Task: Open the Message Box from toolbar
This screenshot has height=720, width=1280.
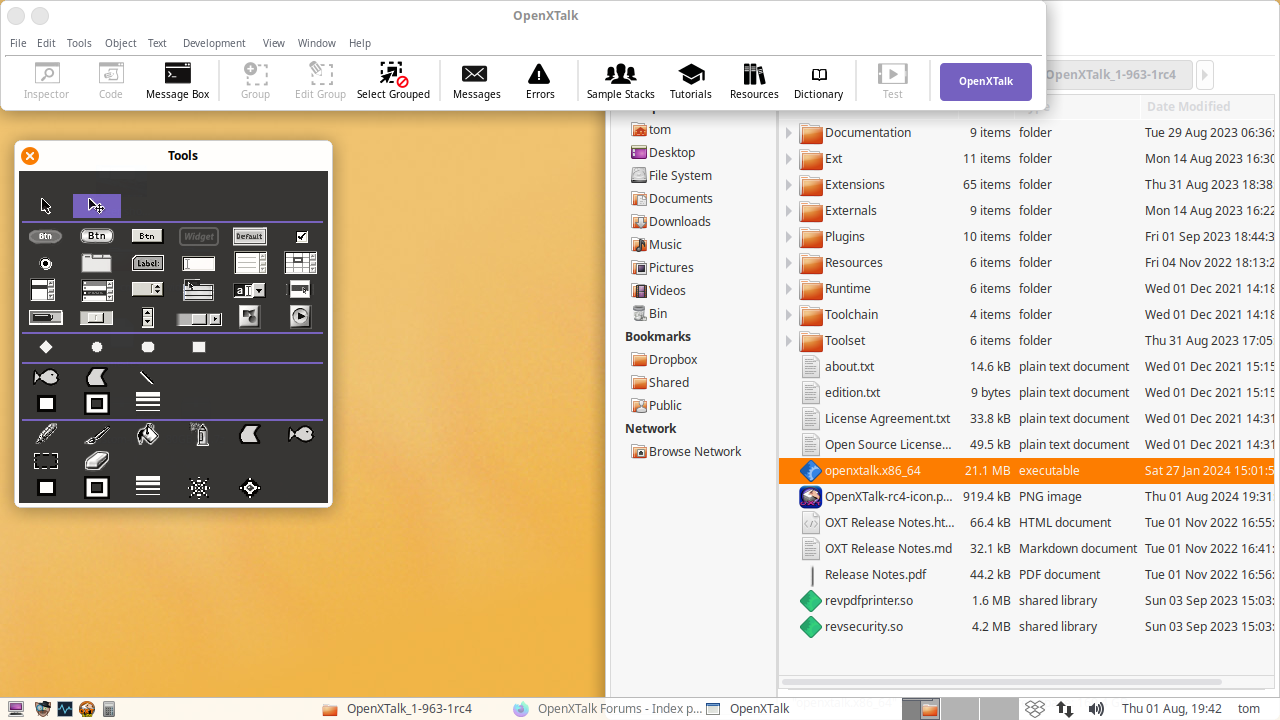Action: (178, 80)
